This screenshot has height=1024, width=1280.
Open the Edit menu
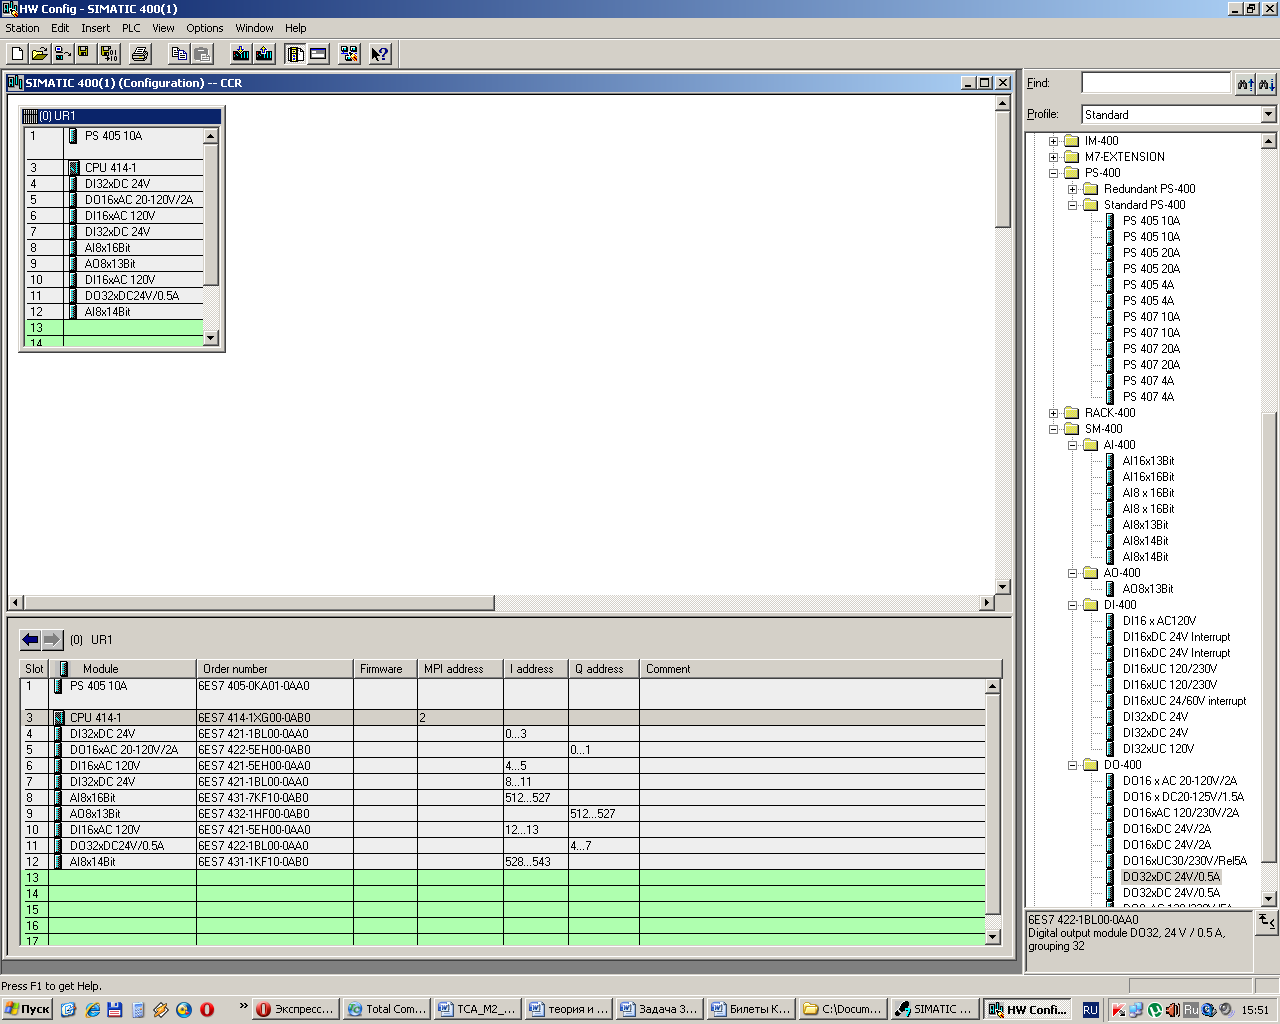pos(60,28)
